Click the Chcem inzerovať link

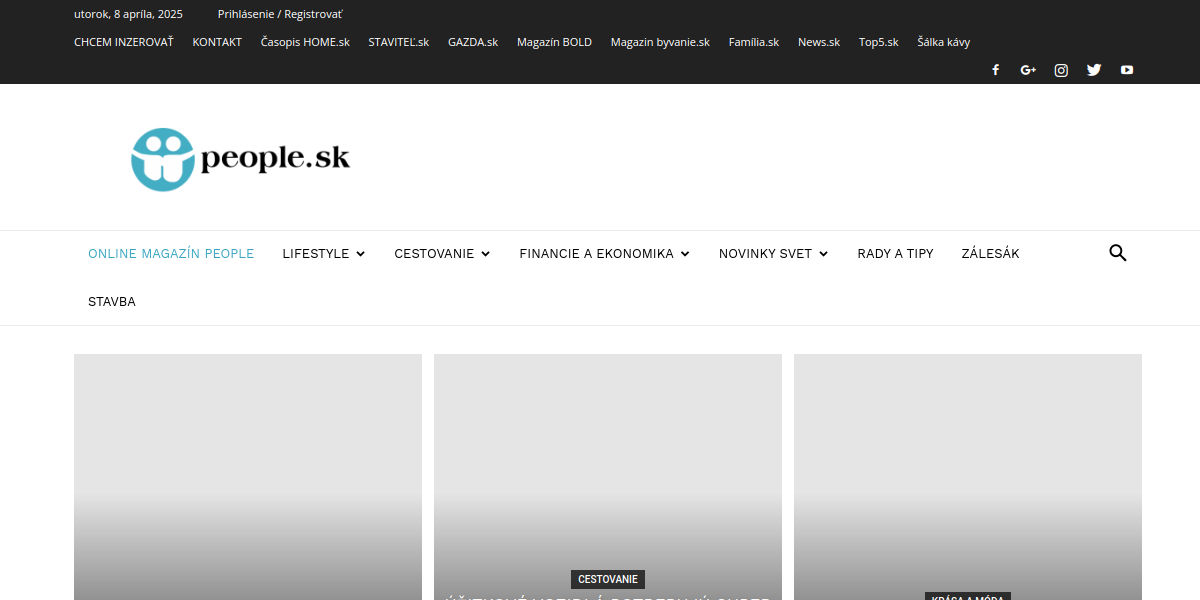pyautogui.click(x=124, y=42)
